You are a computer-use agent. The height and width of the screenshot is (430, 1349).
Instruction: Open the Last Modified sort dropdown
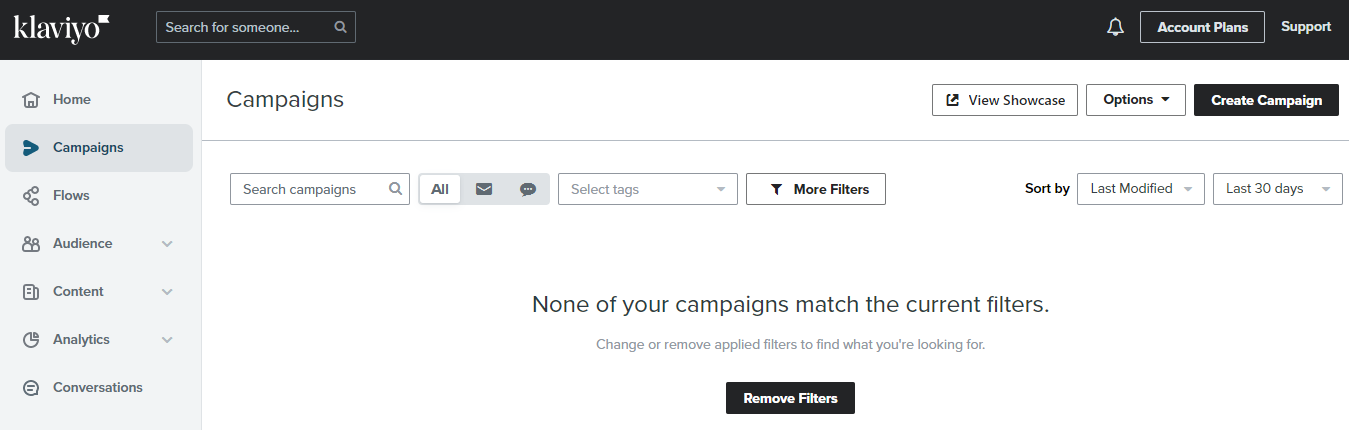(1141, 188)
